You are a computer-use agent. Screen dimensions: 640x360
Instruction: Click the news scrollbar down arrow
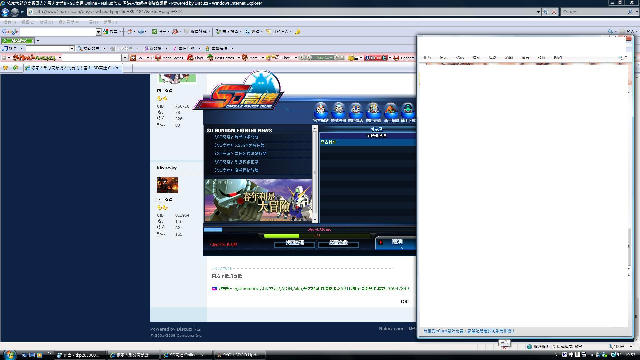pos(314,220)
